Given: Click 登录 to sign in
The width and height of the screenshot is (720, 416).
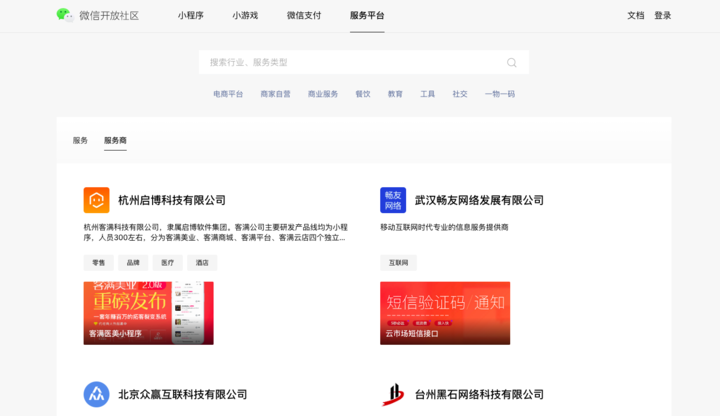Looking at the screenshot, I should click(663, 16).
